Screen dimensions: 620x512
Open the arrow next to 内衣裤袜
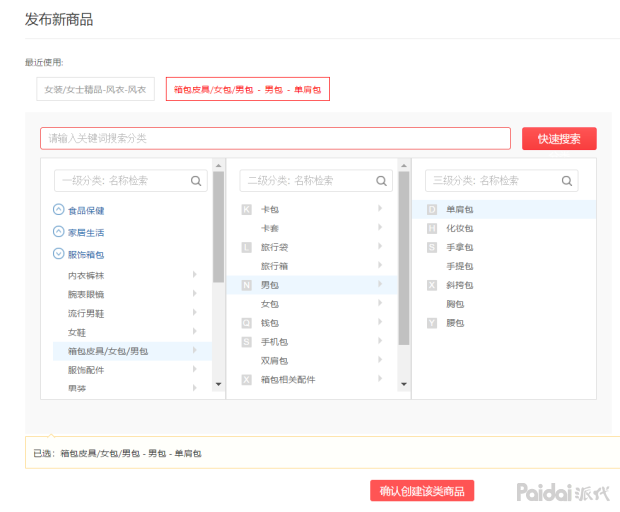point(194,275)
